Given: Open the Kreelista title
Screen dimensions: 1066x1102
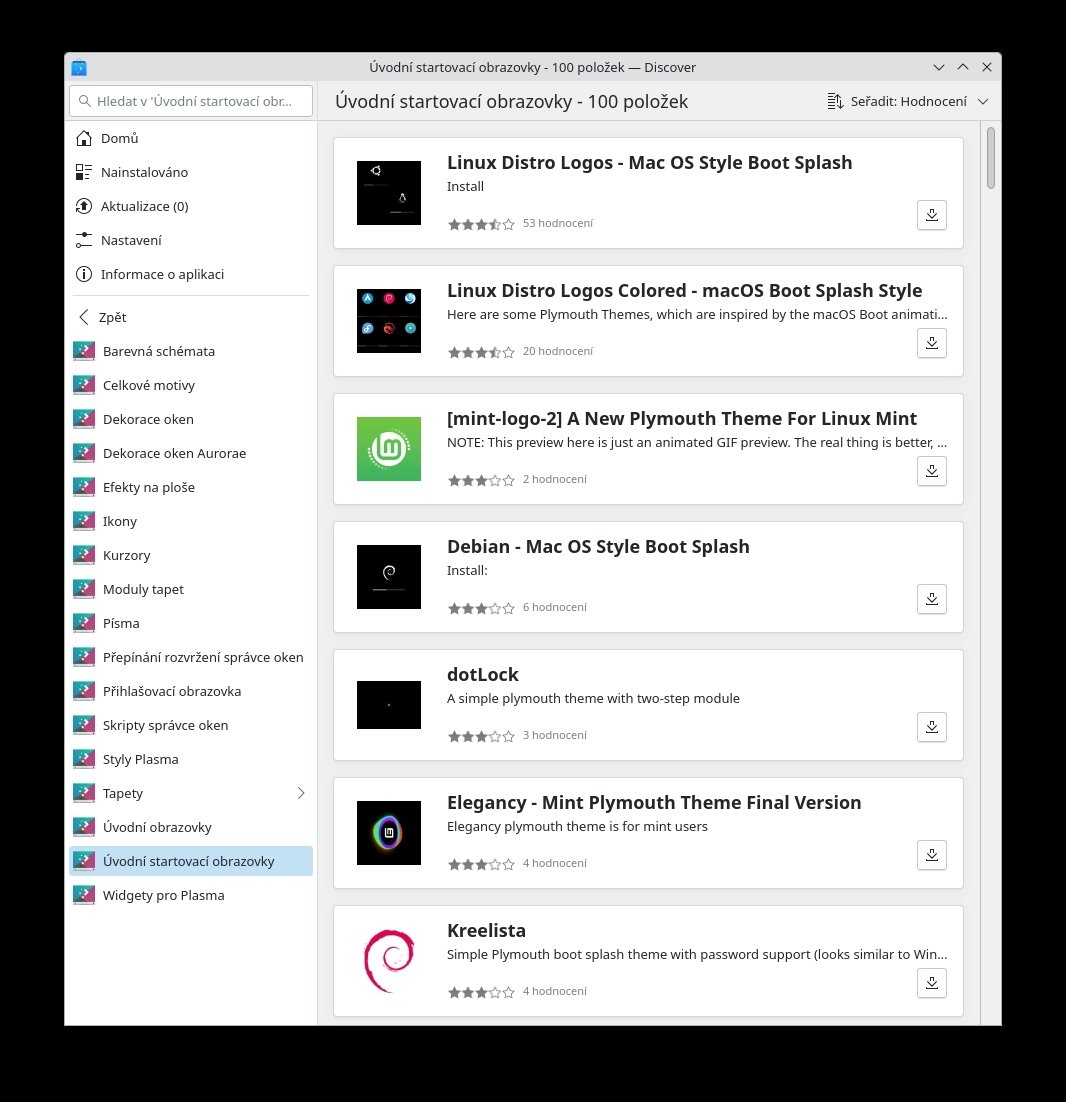Looking at the screenshot, I should point(486,931).
